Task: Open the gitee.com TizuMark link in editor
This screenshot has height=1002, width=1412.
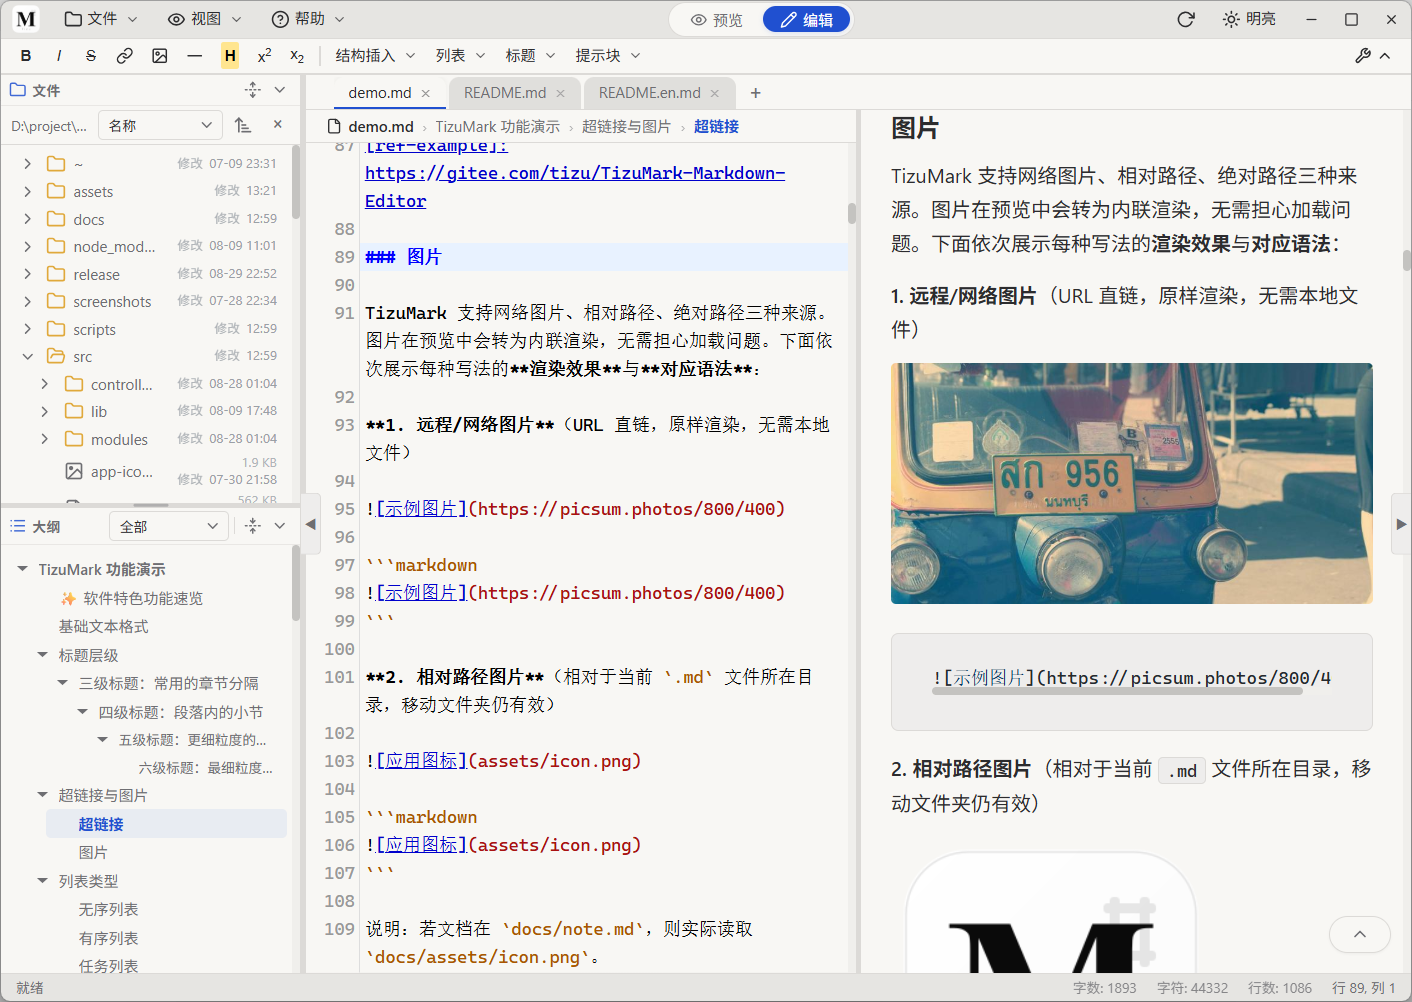Action: (575, 187)
